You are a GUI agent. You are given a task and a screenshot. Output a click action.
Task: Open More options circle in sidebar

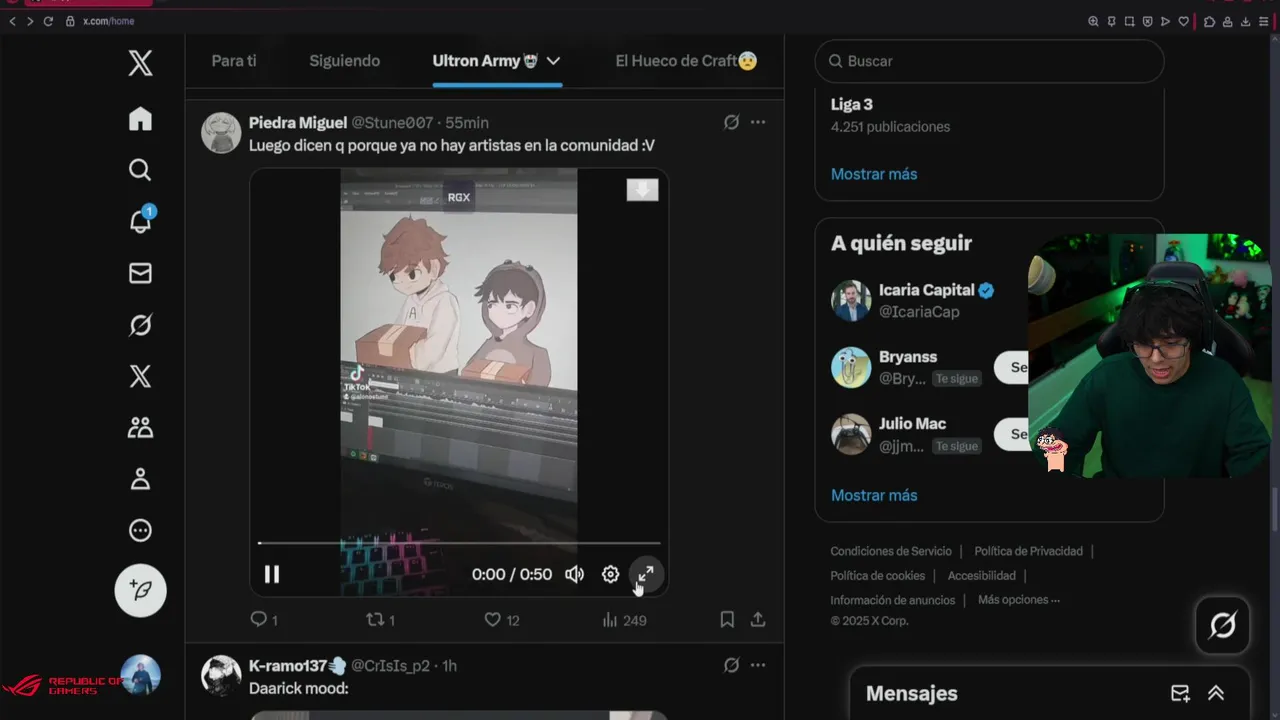coord(140,531)
